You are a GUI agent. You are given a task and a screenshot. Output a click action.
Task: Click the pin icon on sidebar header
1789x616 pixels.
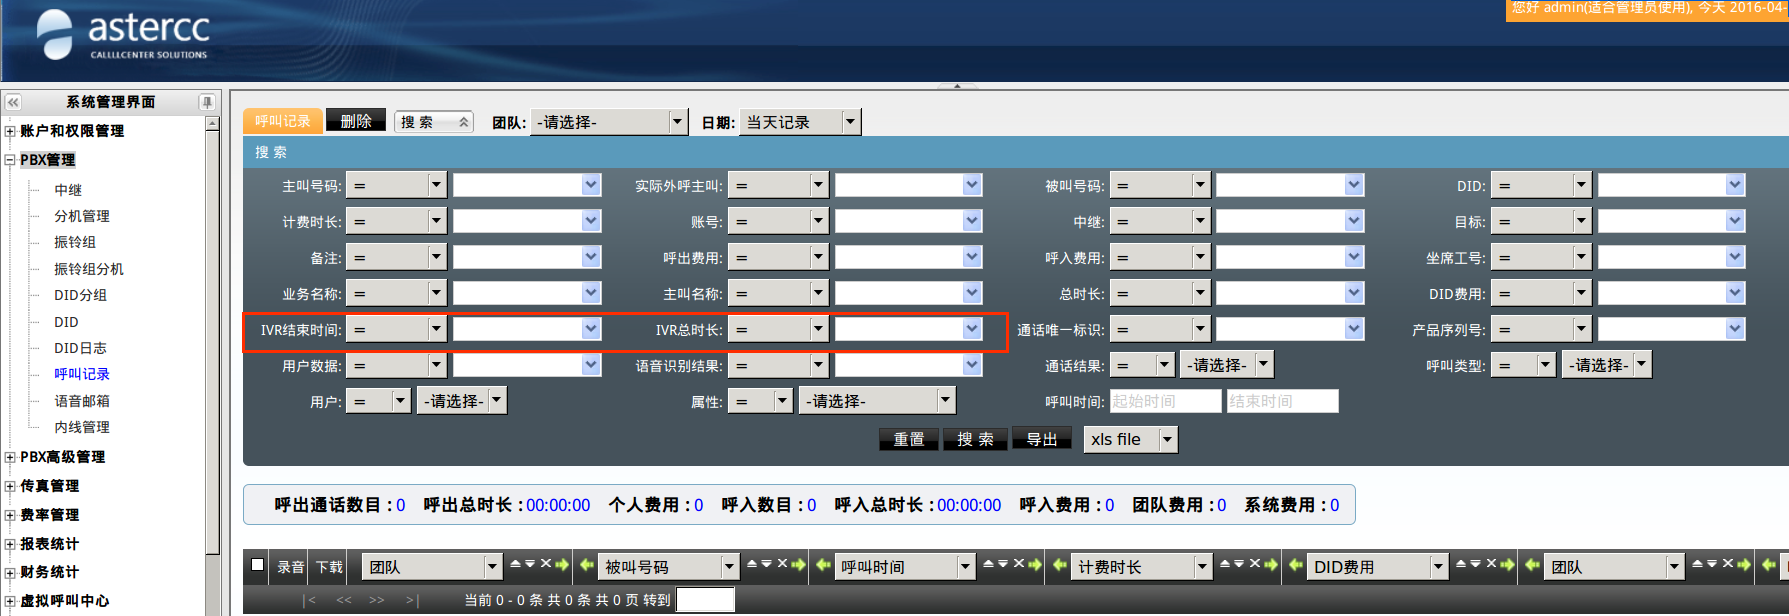point(207,102)
